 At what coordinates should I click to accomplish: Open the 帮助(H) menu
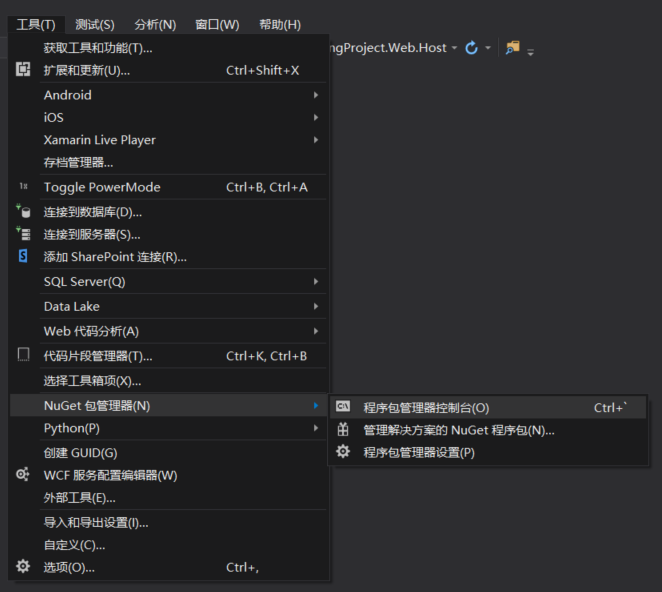[279, 25]
